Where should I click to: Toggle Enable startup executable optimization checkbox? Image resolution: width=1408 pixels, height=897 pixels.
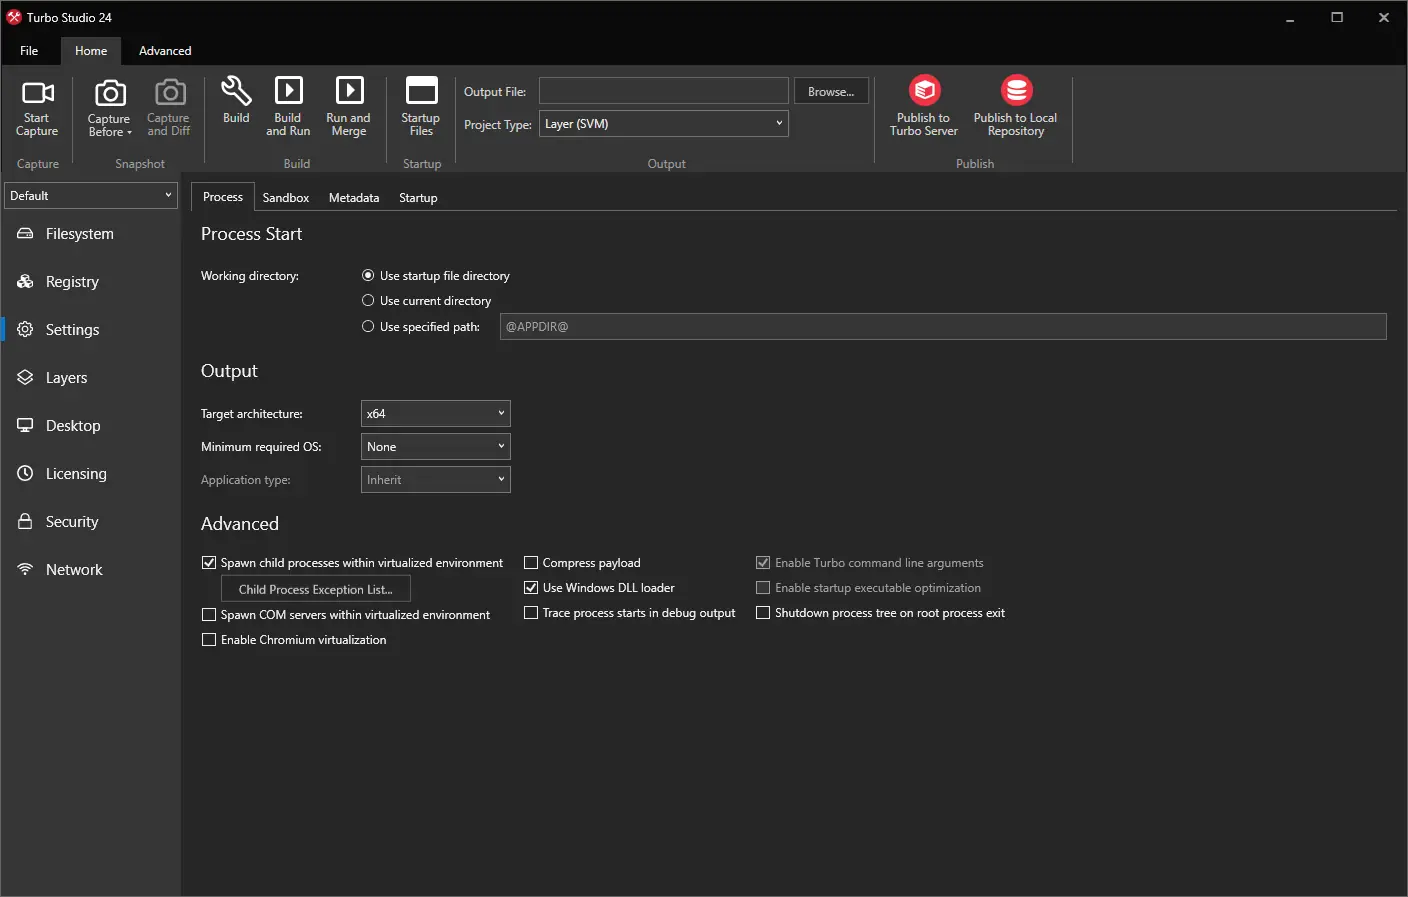763,588
